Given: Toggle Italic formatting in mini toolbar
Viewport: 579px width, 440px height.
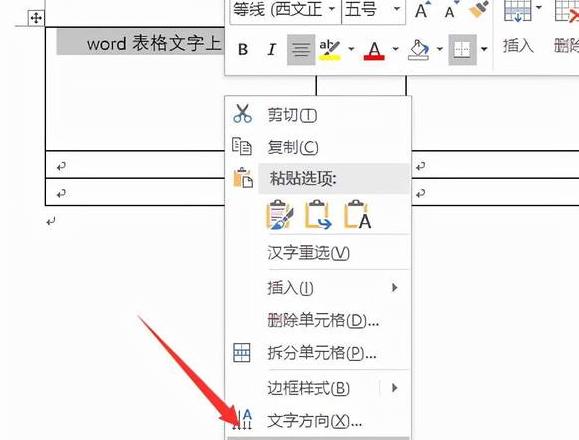Looking at the screenshot, I should [x=272, y=49].
